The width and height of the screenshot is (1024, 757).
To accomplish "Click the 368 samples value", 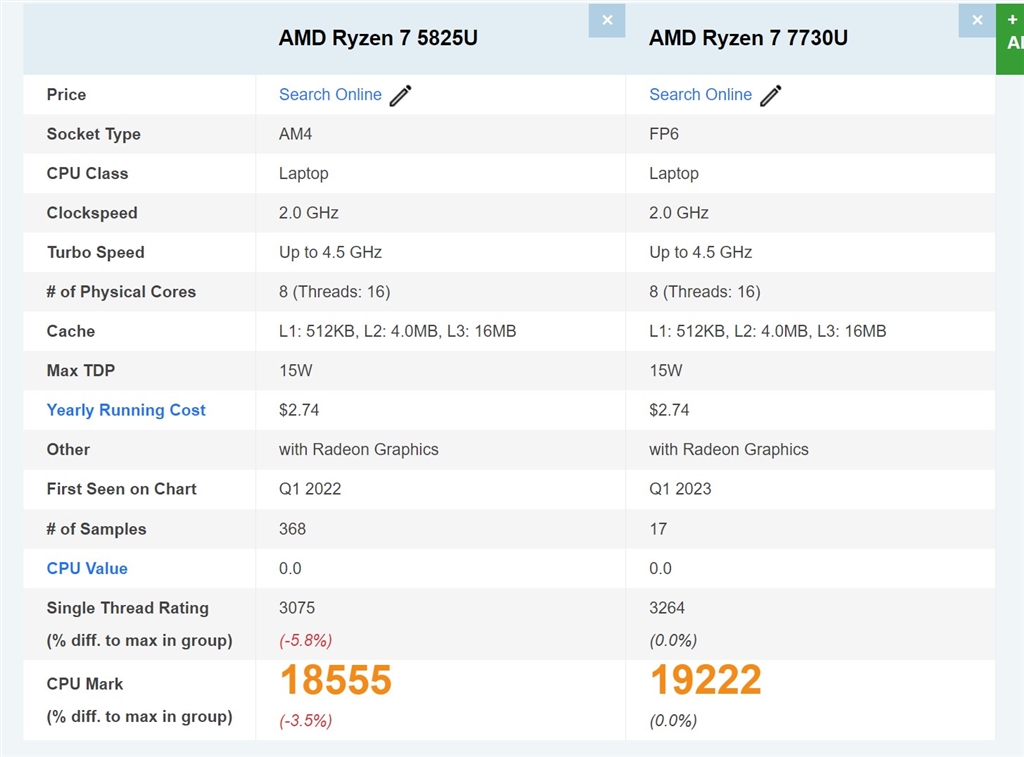I will (293, 529).
